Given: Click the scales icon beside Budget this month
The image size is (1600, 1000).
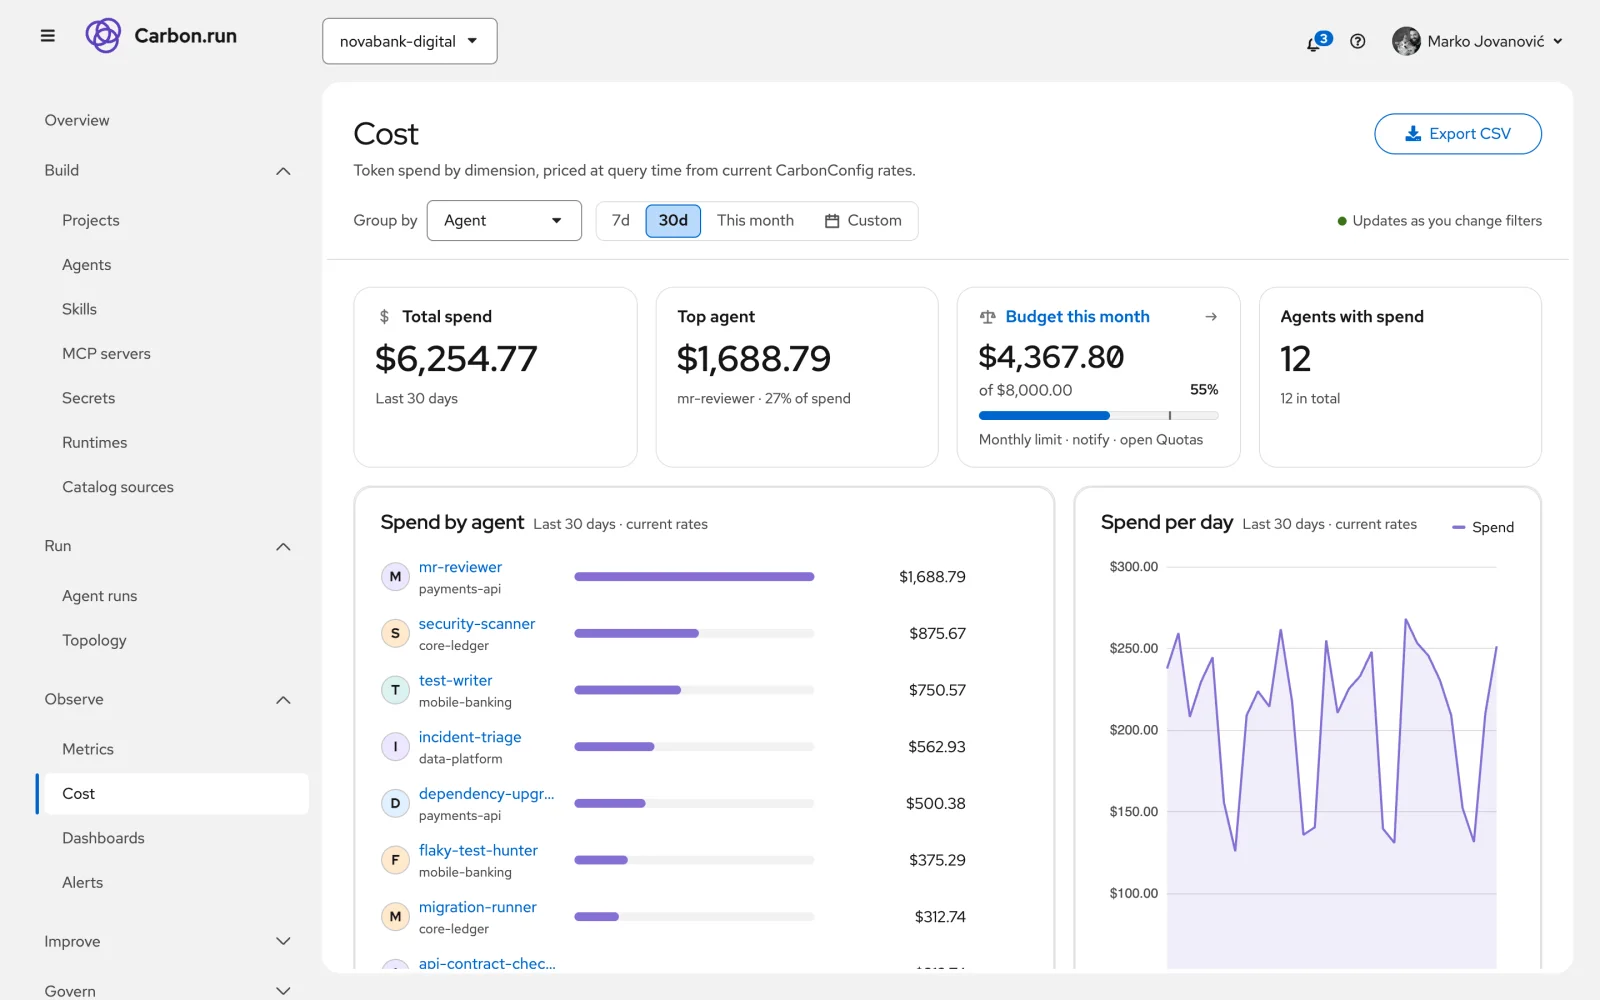Looking at the screenshot, I should coord(988,317).
